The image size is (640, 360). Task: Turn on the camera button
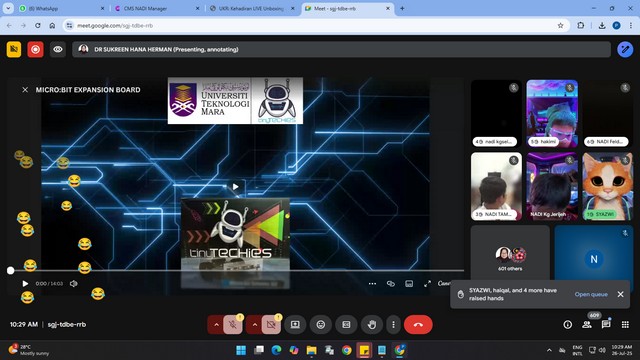pyautogui.click(x=271, y=324)
